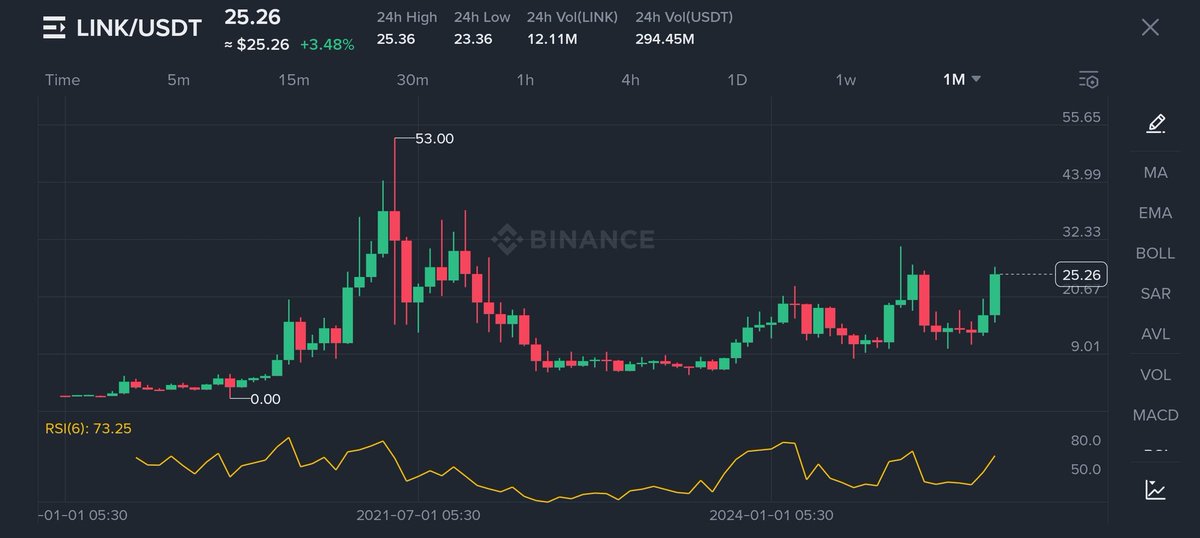
Task: Close the chart view with X
Action: [1150, 27]
